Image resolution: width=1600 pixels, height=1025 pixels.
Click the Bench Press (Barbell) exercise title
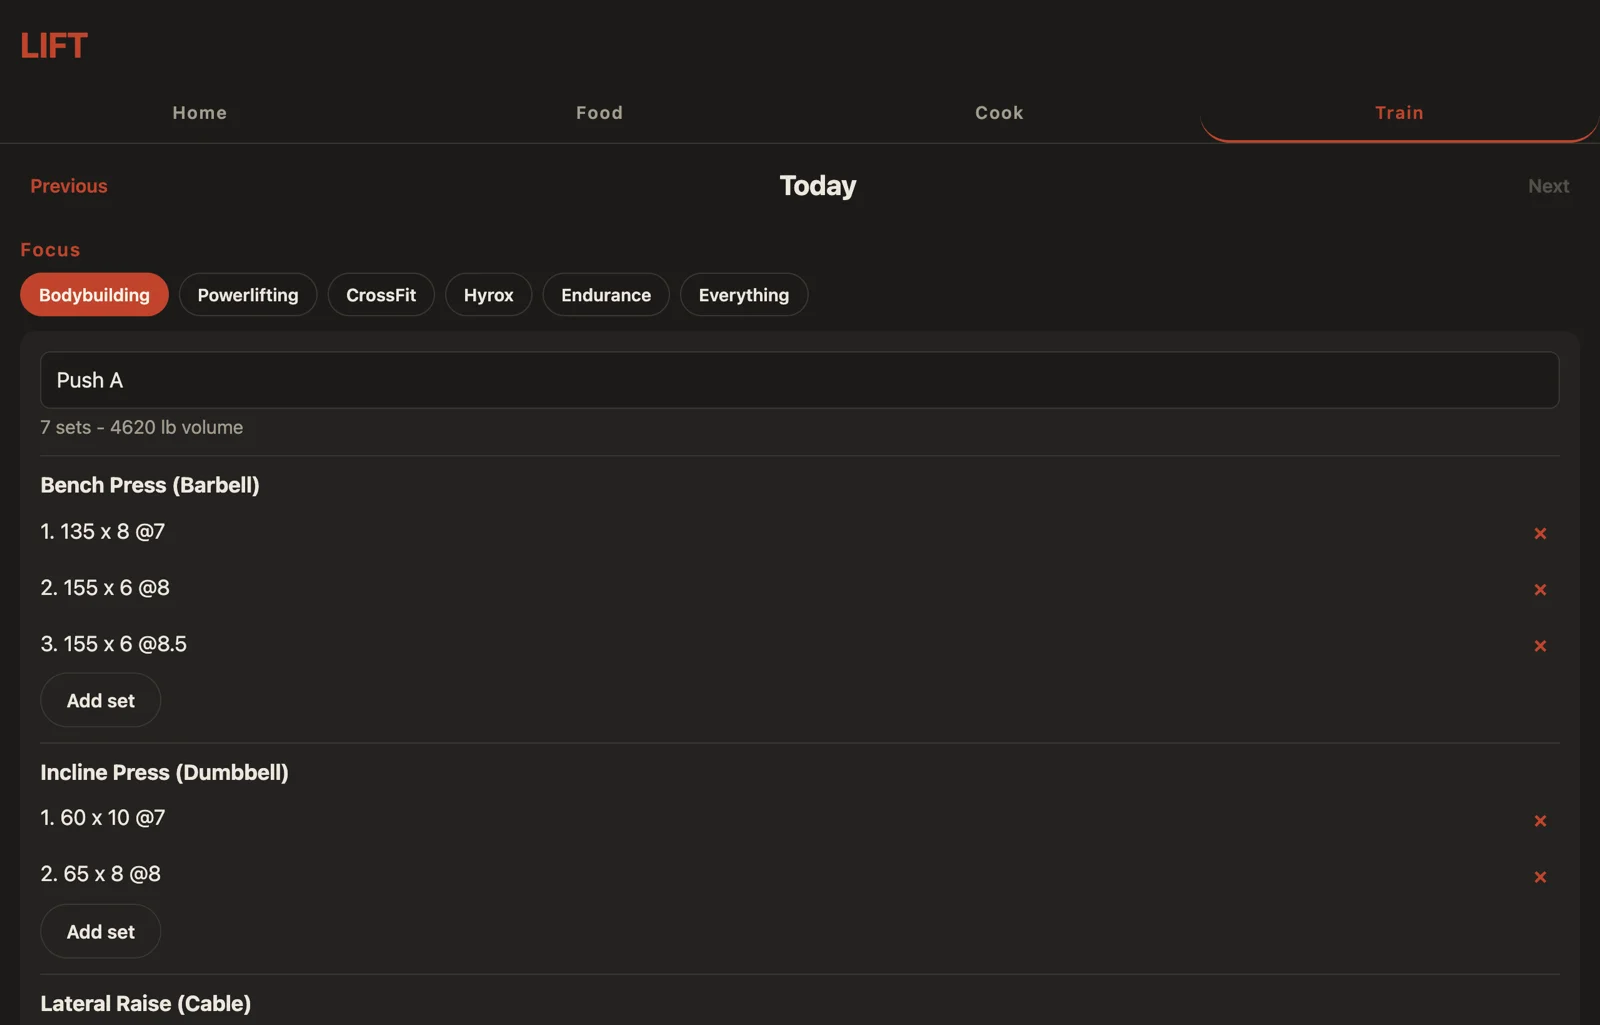pyautogui.click(x=150, y=485)
